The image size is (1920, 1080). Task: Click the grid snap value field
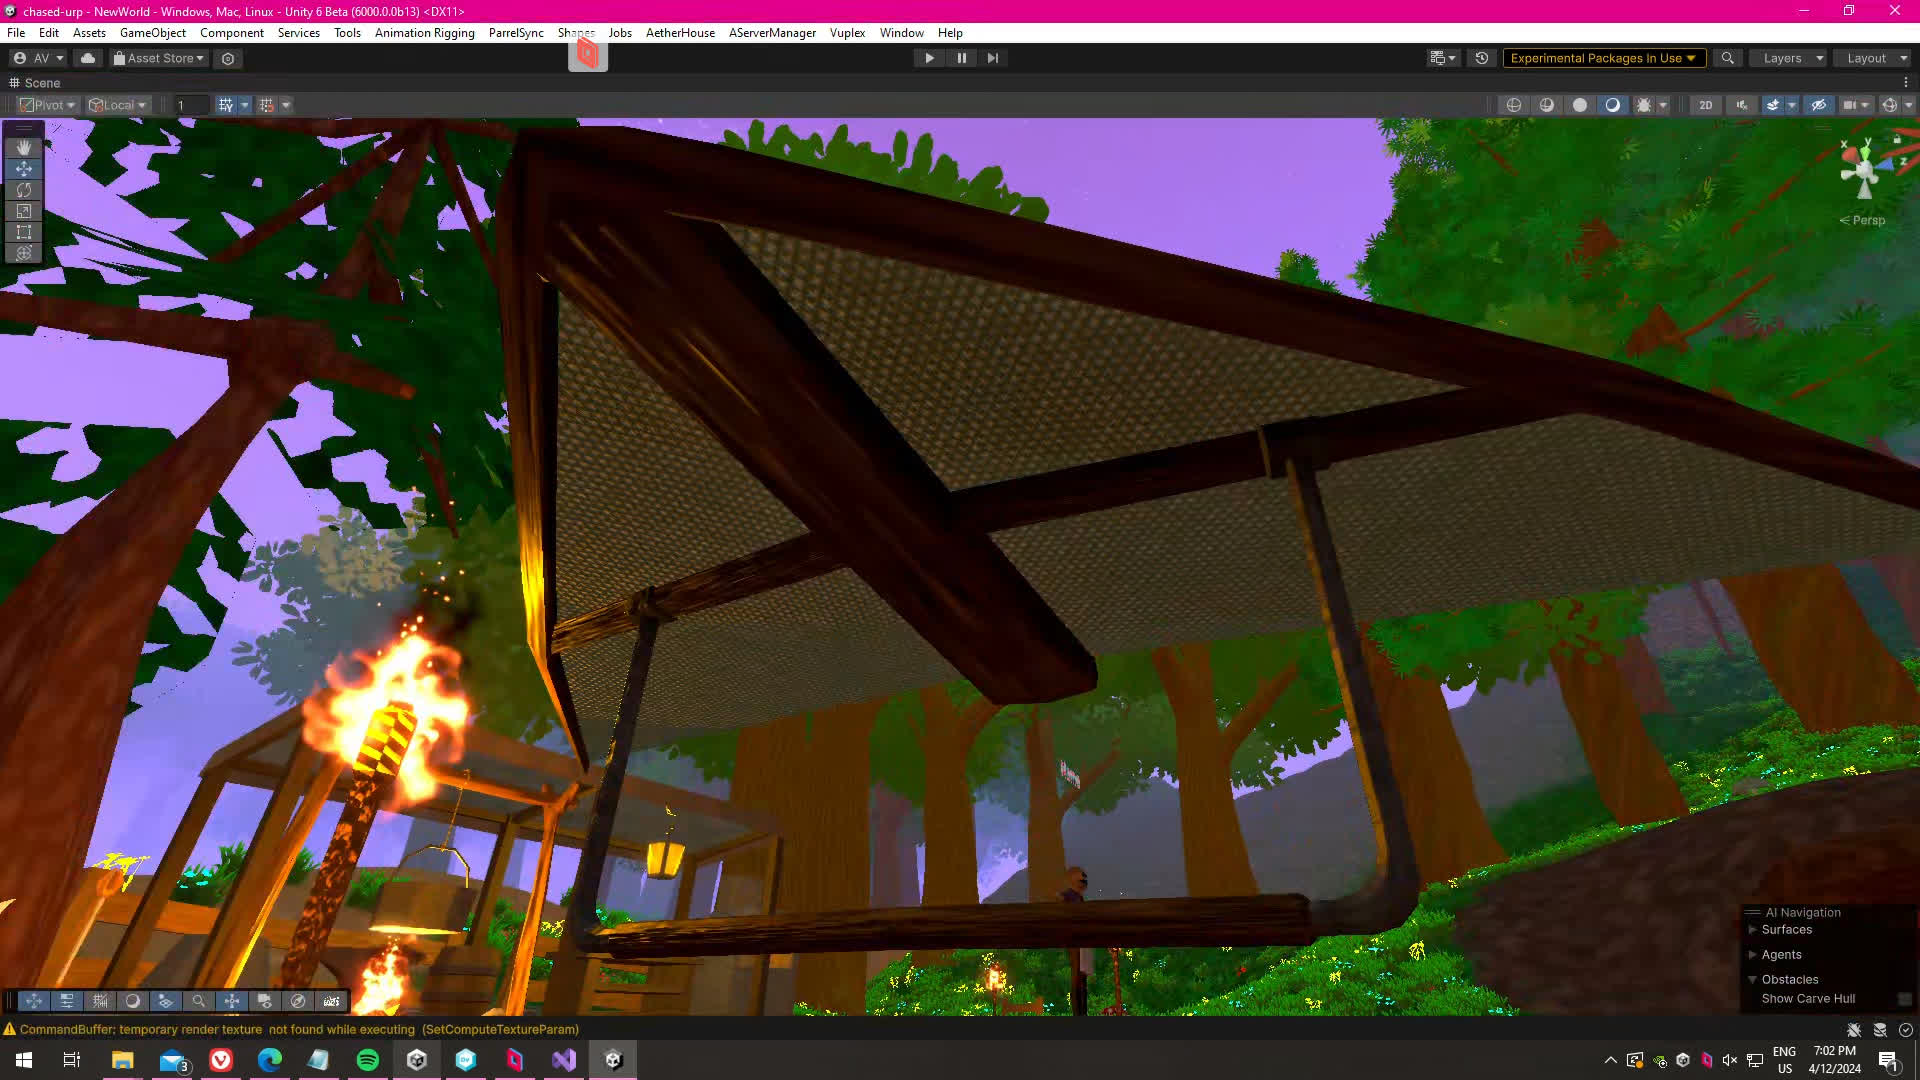[191, 105]
